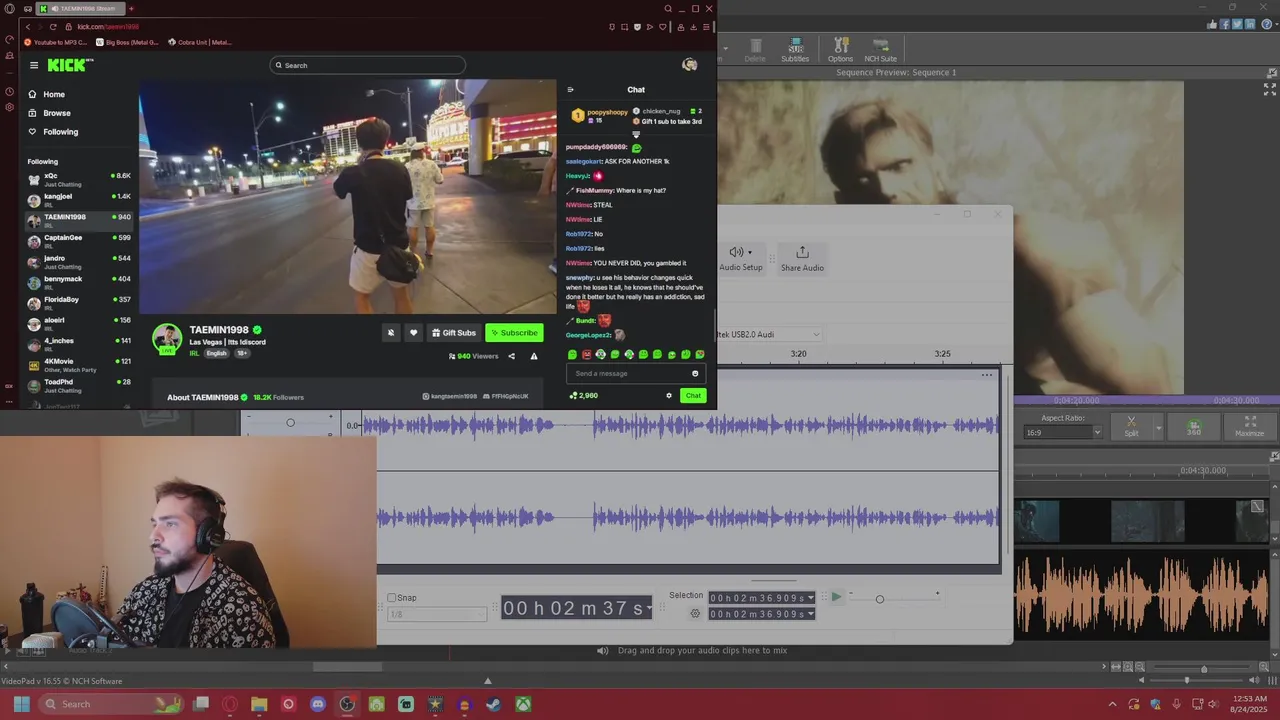Open selection start time dropdown
Viewport: 1280px width, 720px height.
coord(810,598)
